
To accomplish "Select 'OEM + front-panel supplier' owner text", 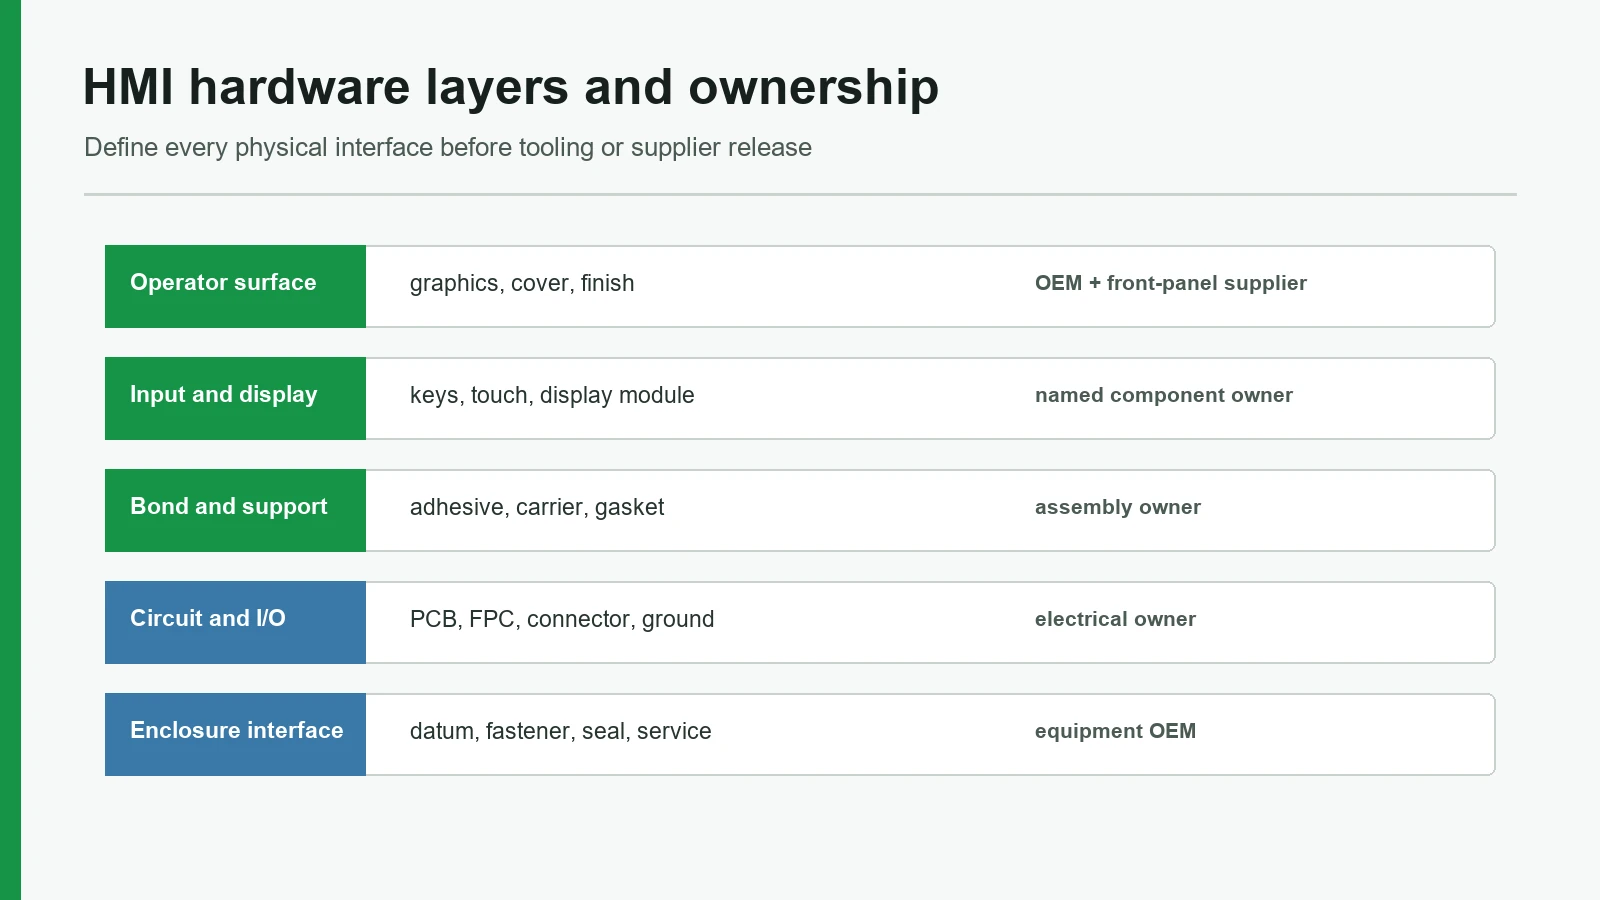I will pyautogui.click(x=1171, y=283).
